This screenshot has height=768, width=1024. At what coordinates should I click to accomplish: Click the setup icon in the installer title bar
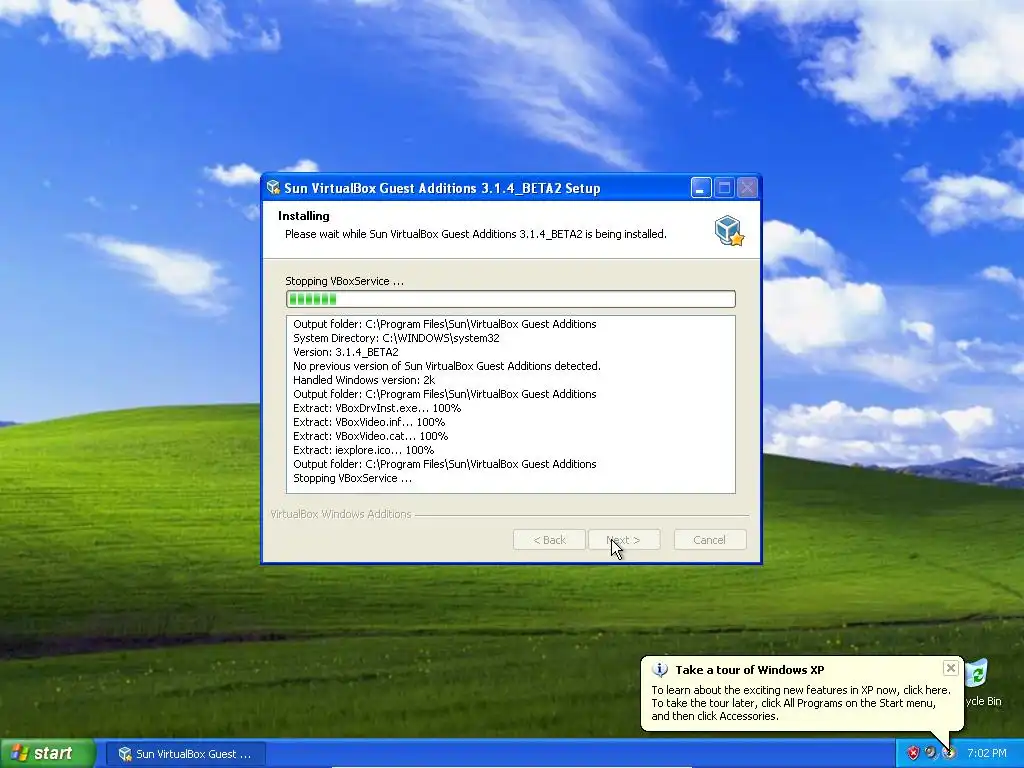273,188
